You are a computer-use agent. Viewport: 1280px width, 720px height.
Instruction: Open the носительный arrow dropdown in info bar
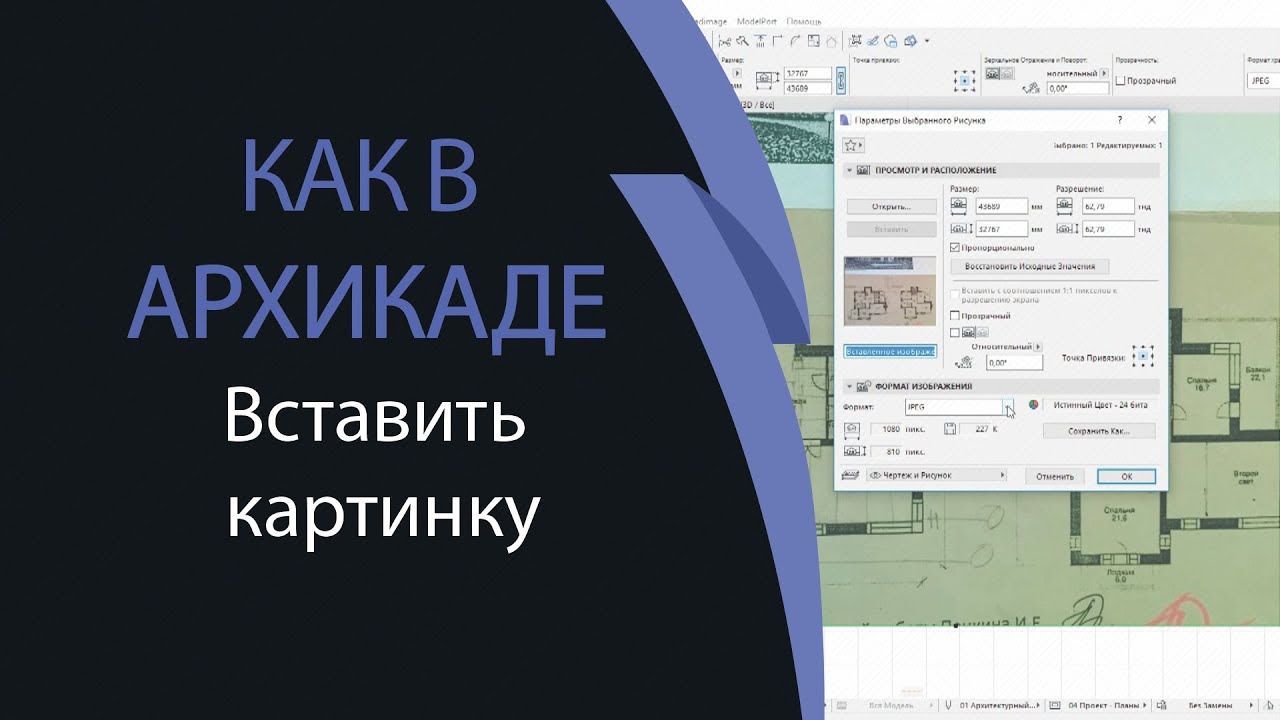1103,73
